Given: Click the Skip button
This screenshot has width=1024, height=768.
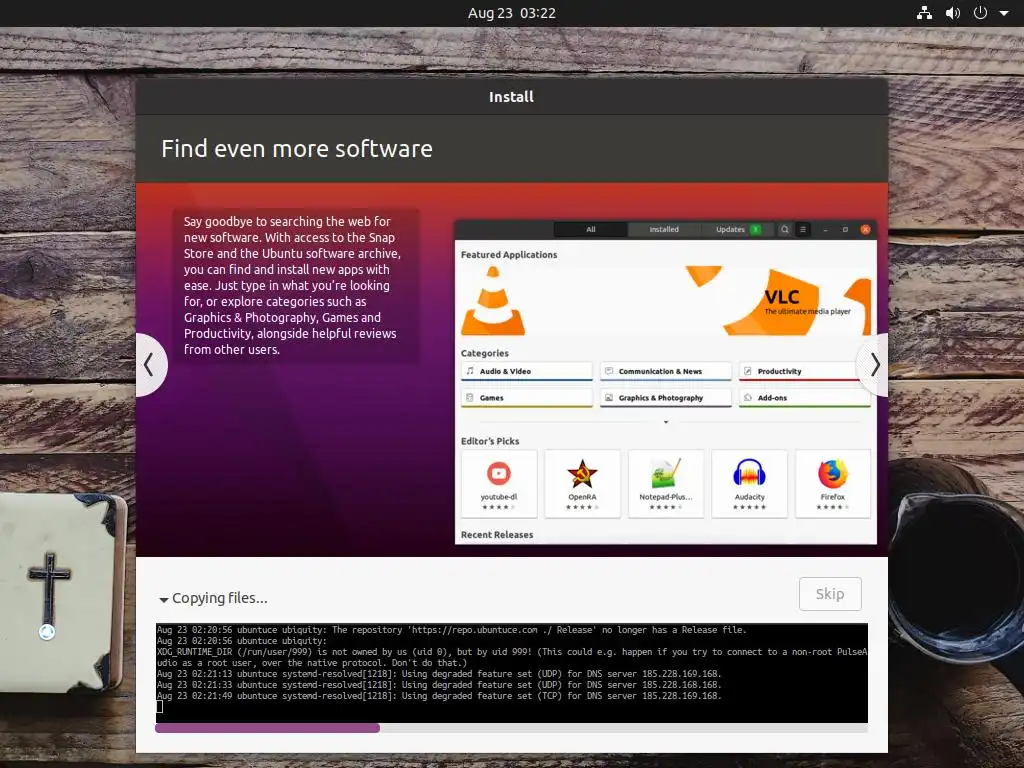Looking at the screenshot, I should click(x=830, y=594).
